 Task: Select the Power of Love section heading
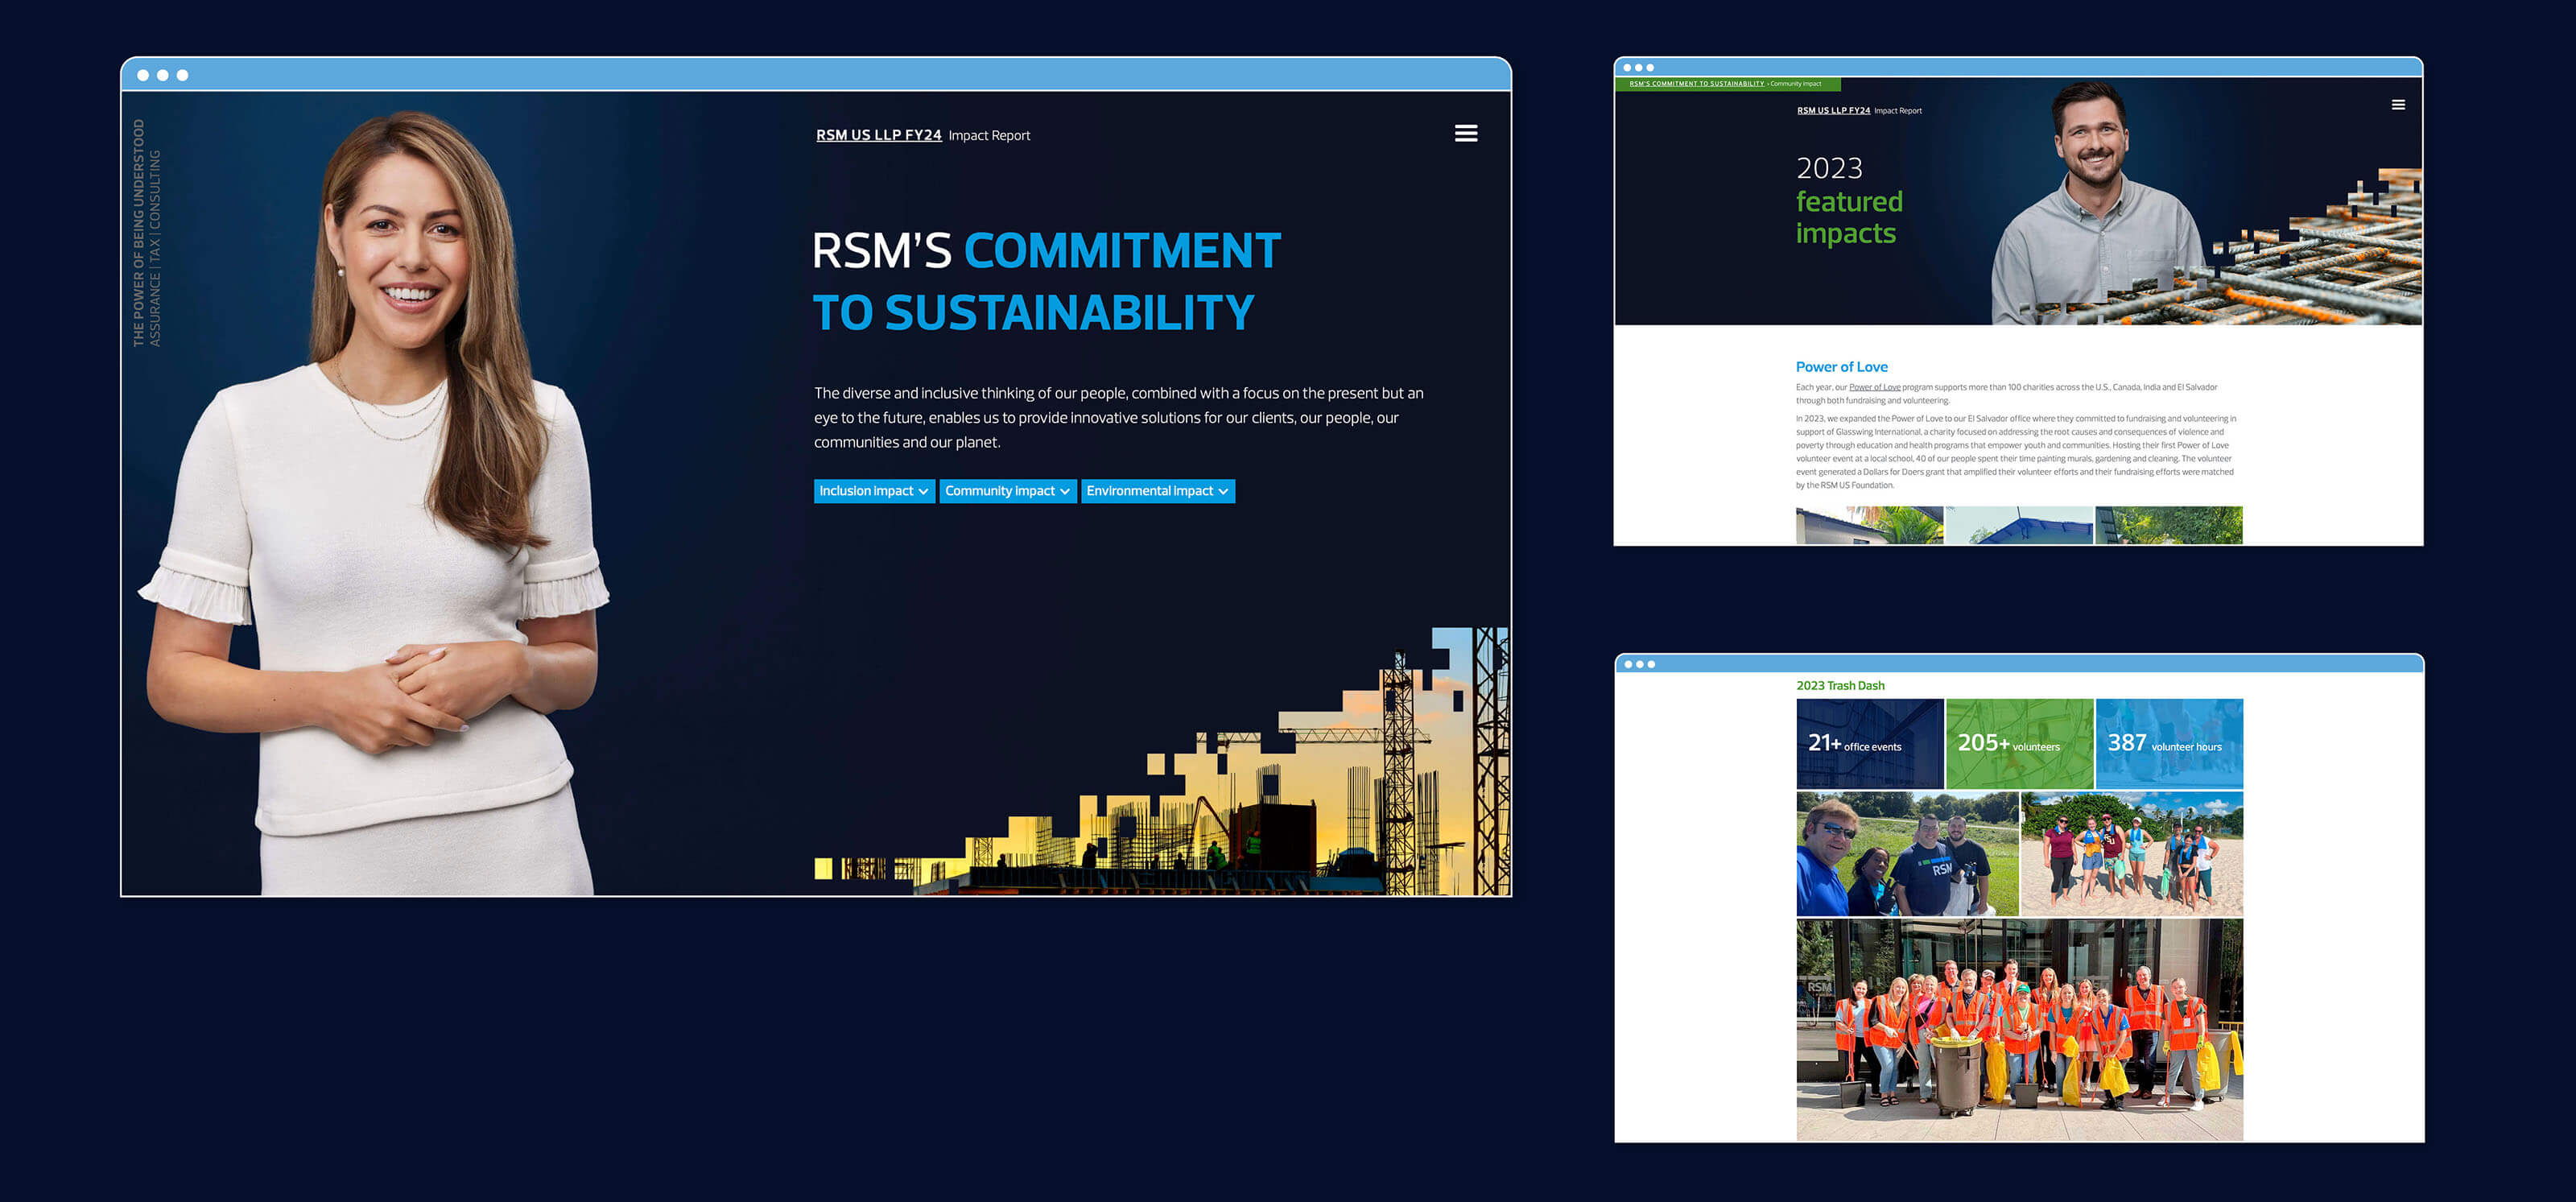pos(1841,367)
